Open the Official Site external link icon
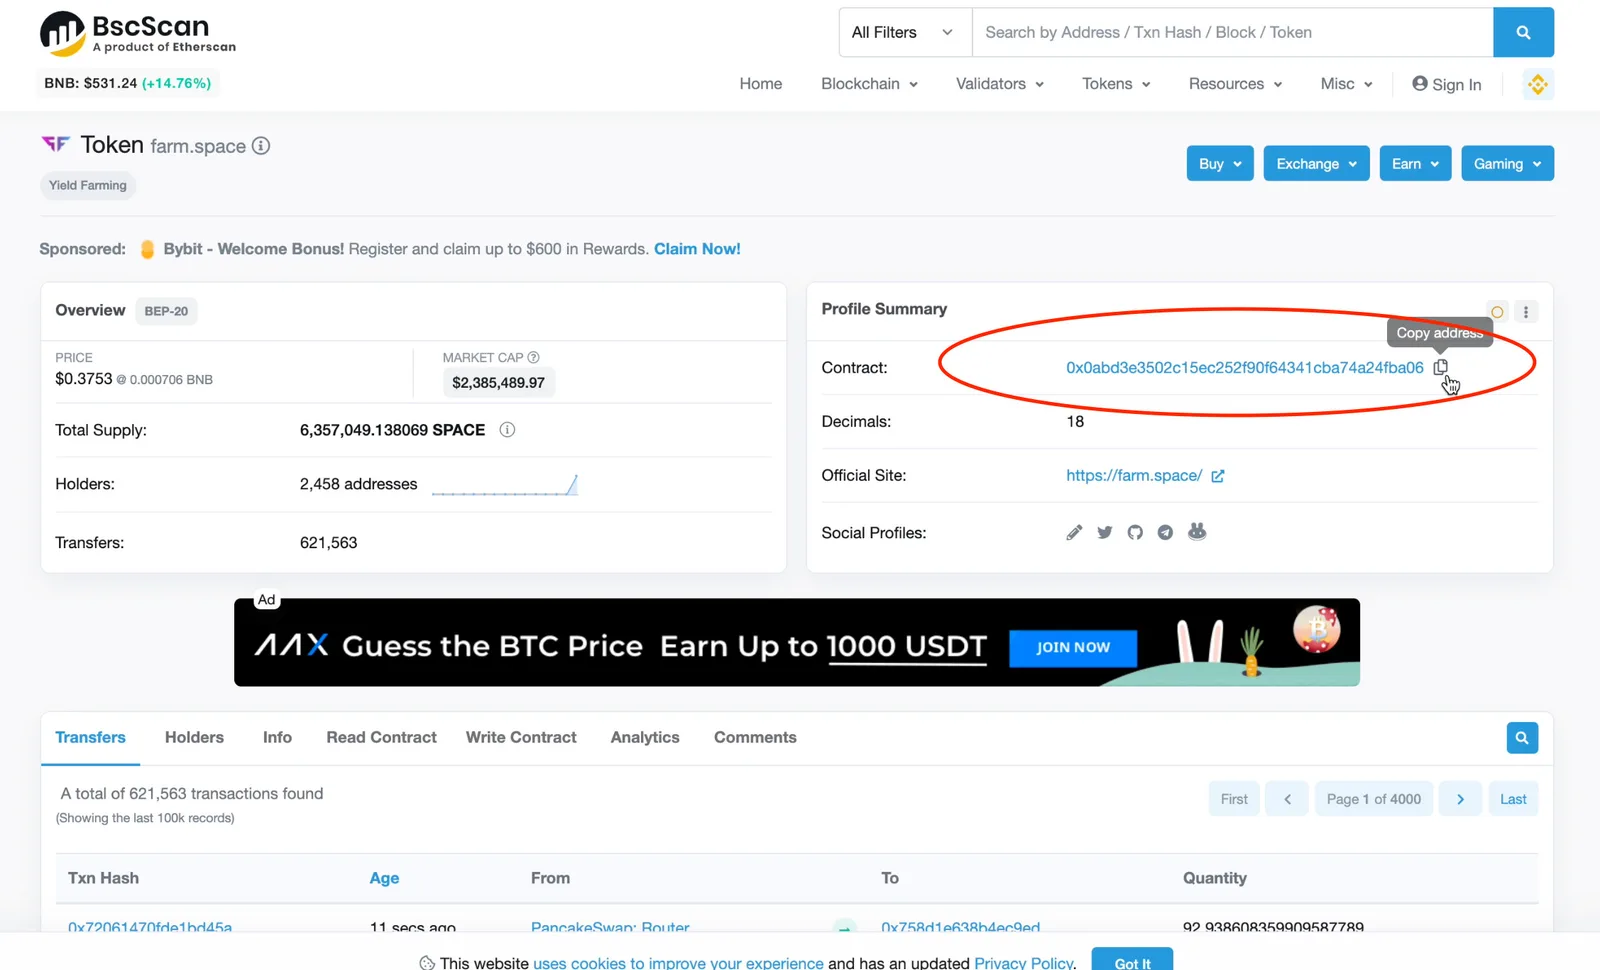The width and height of the screenshot is (1600, 970). tap(1217, 476)
